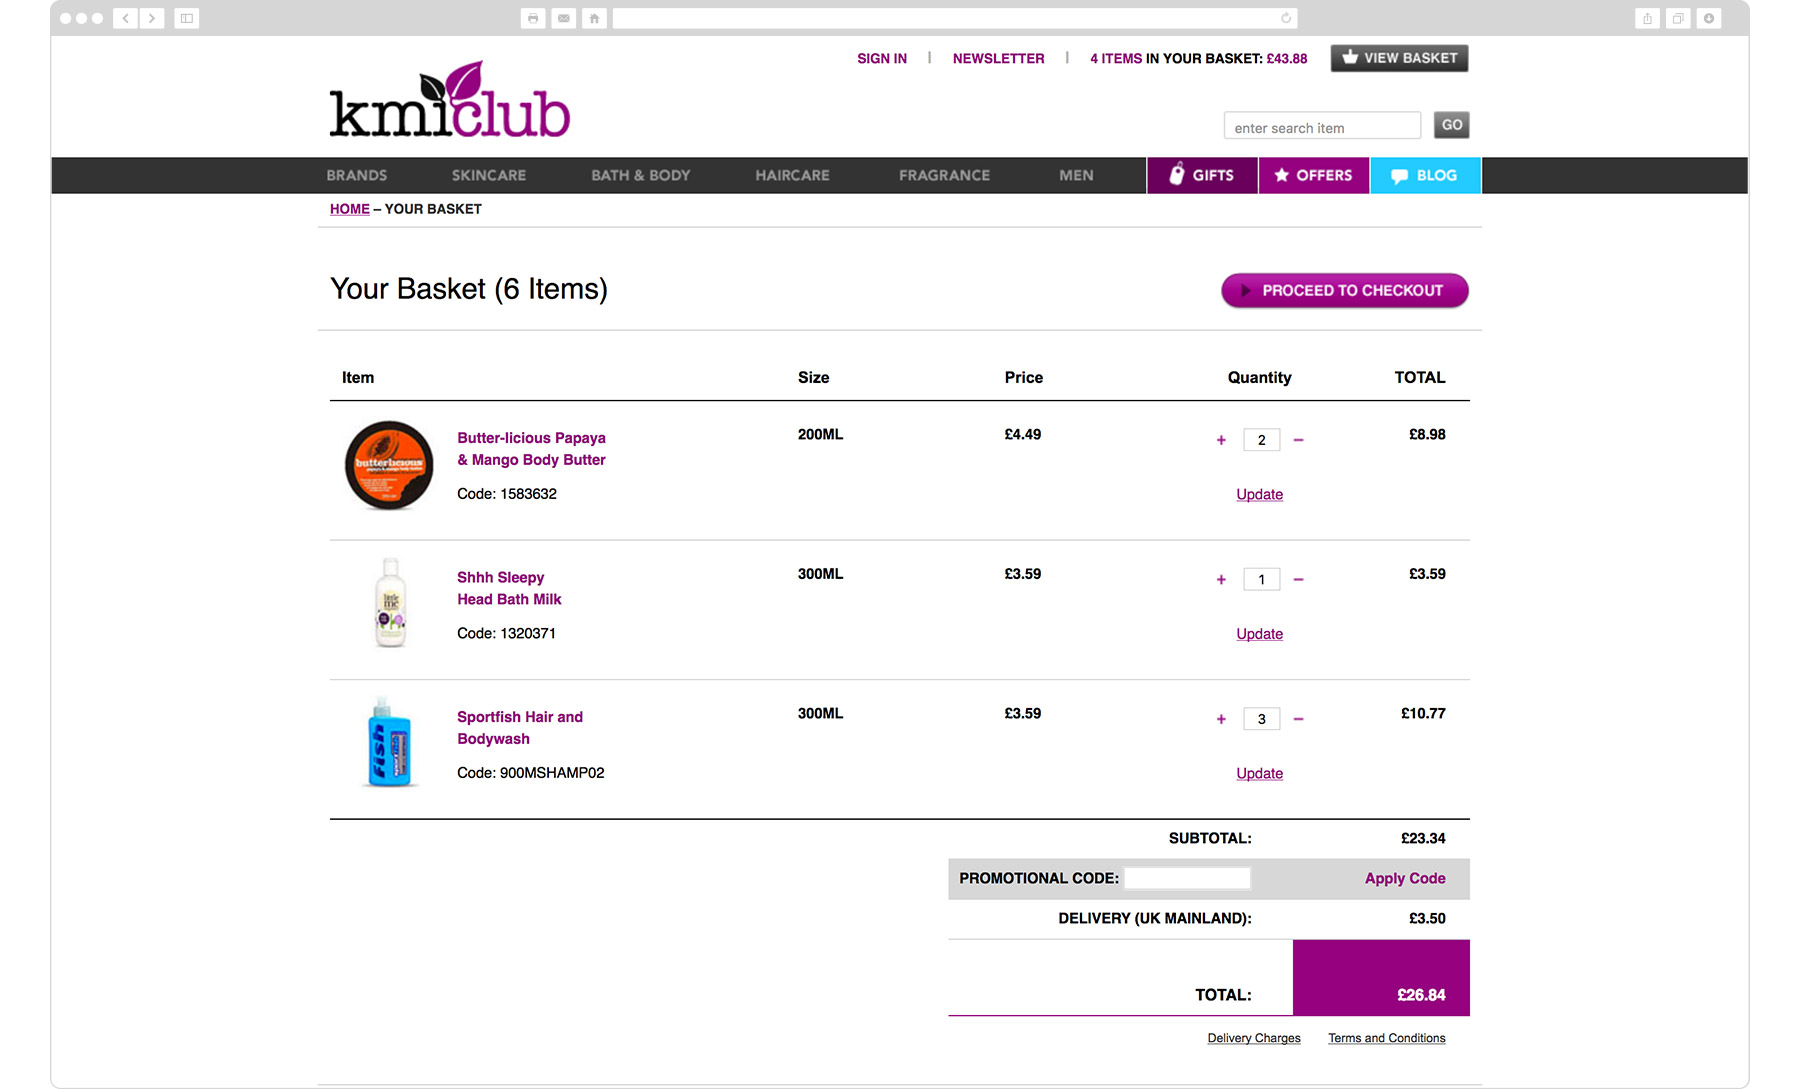Screen dimensions: 1800x1089
Task: Click the View Basket button
Action: pyautogui.click(x=1399, y=58)
